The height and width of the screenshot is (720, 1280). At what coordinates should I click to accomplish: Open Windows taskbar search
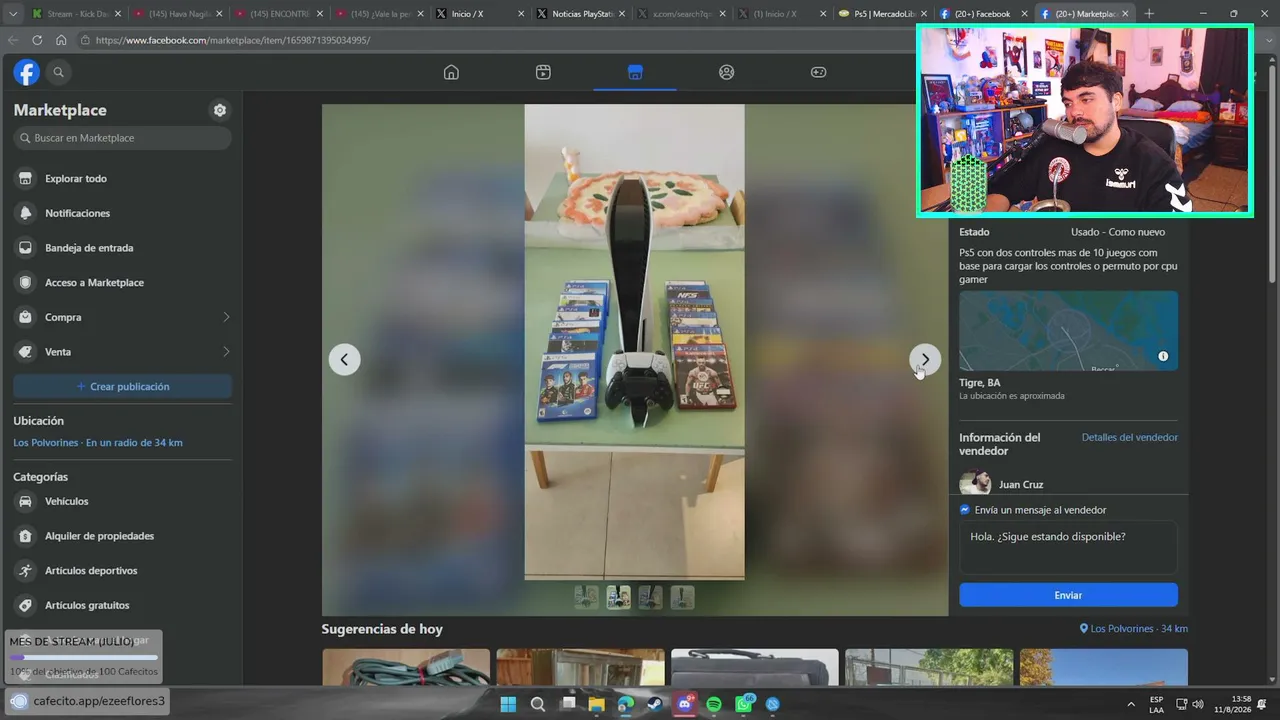pyautogui.click(x=538, y=704)
